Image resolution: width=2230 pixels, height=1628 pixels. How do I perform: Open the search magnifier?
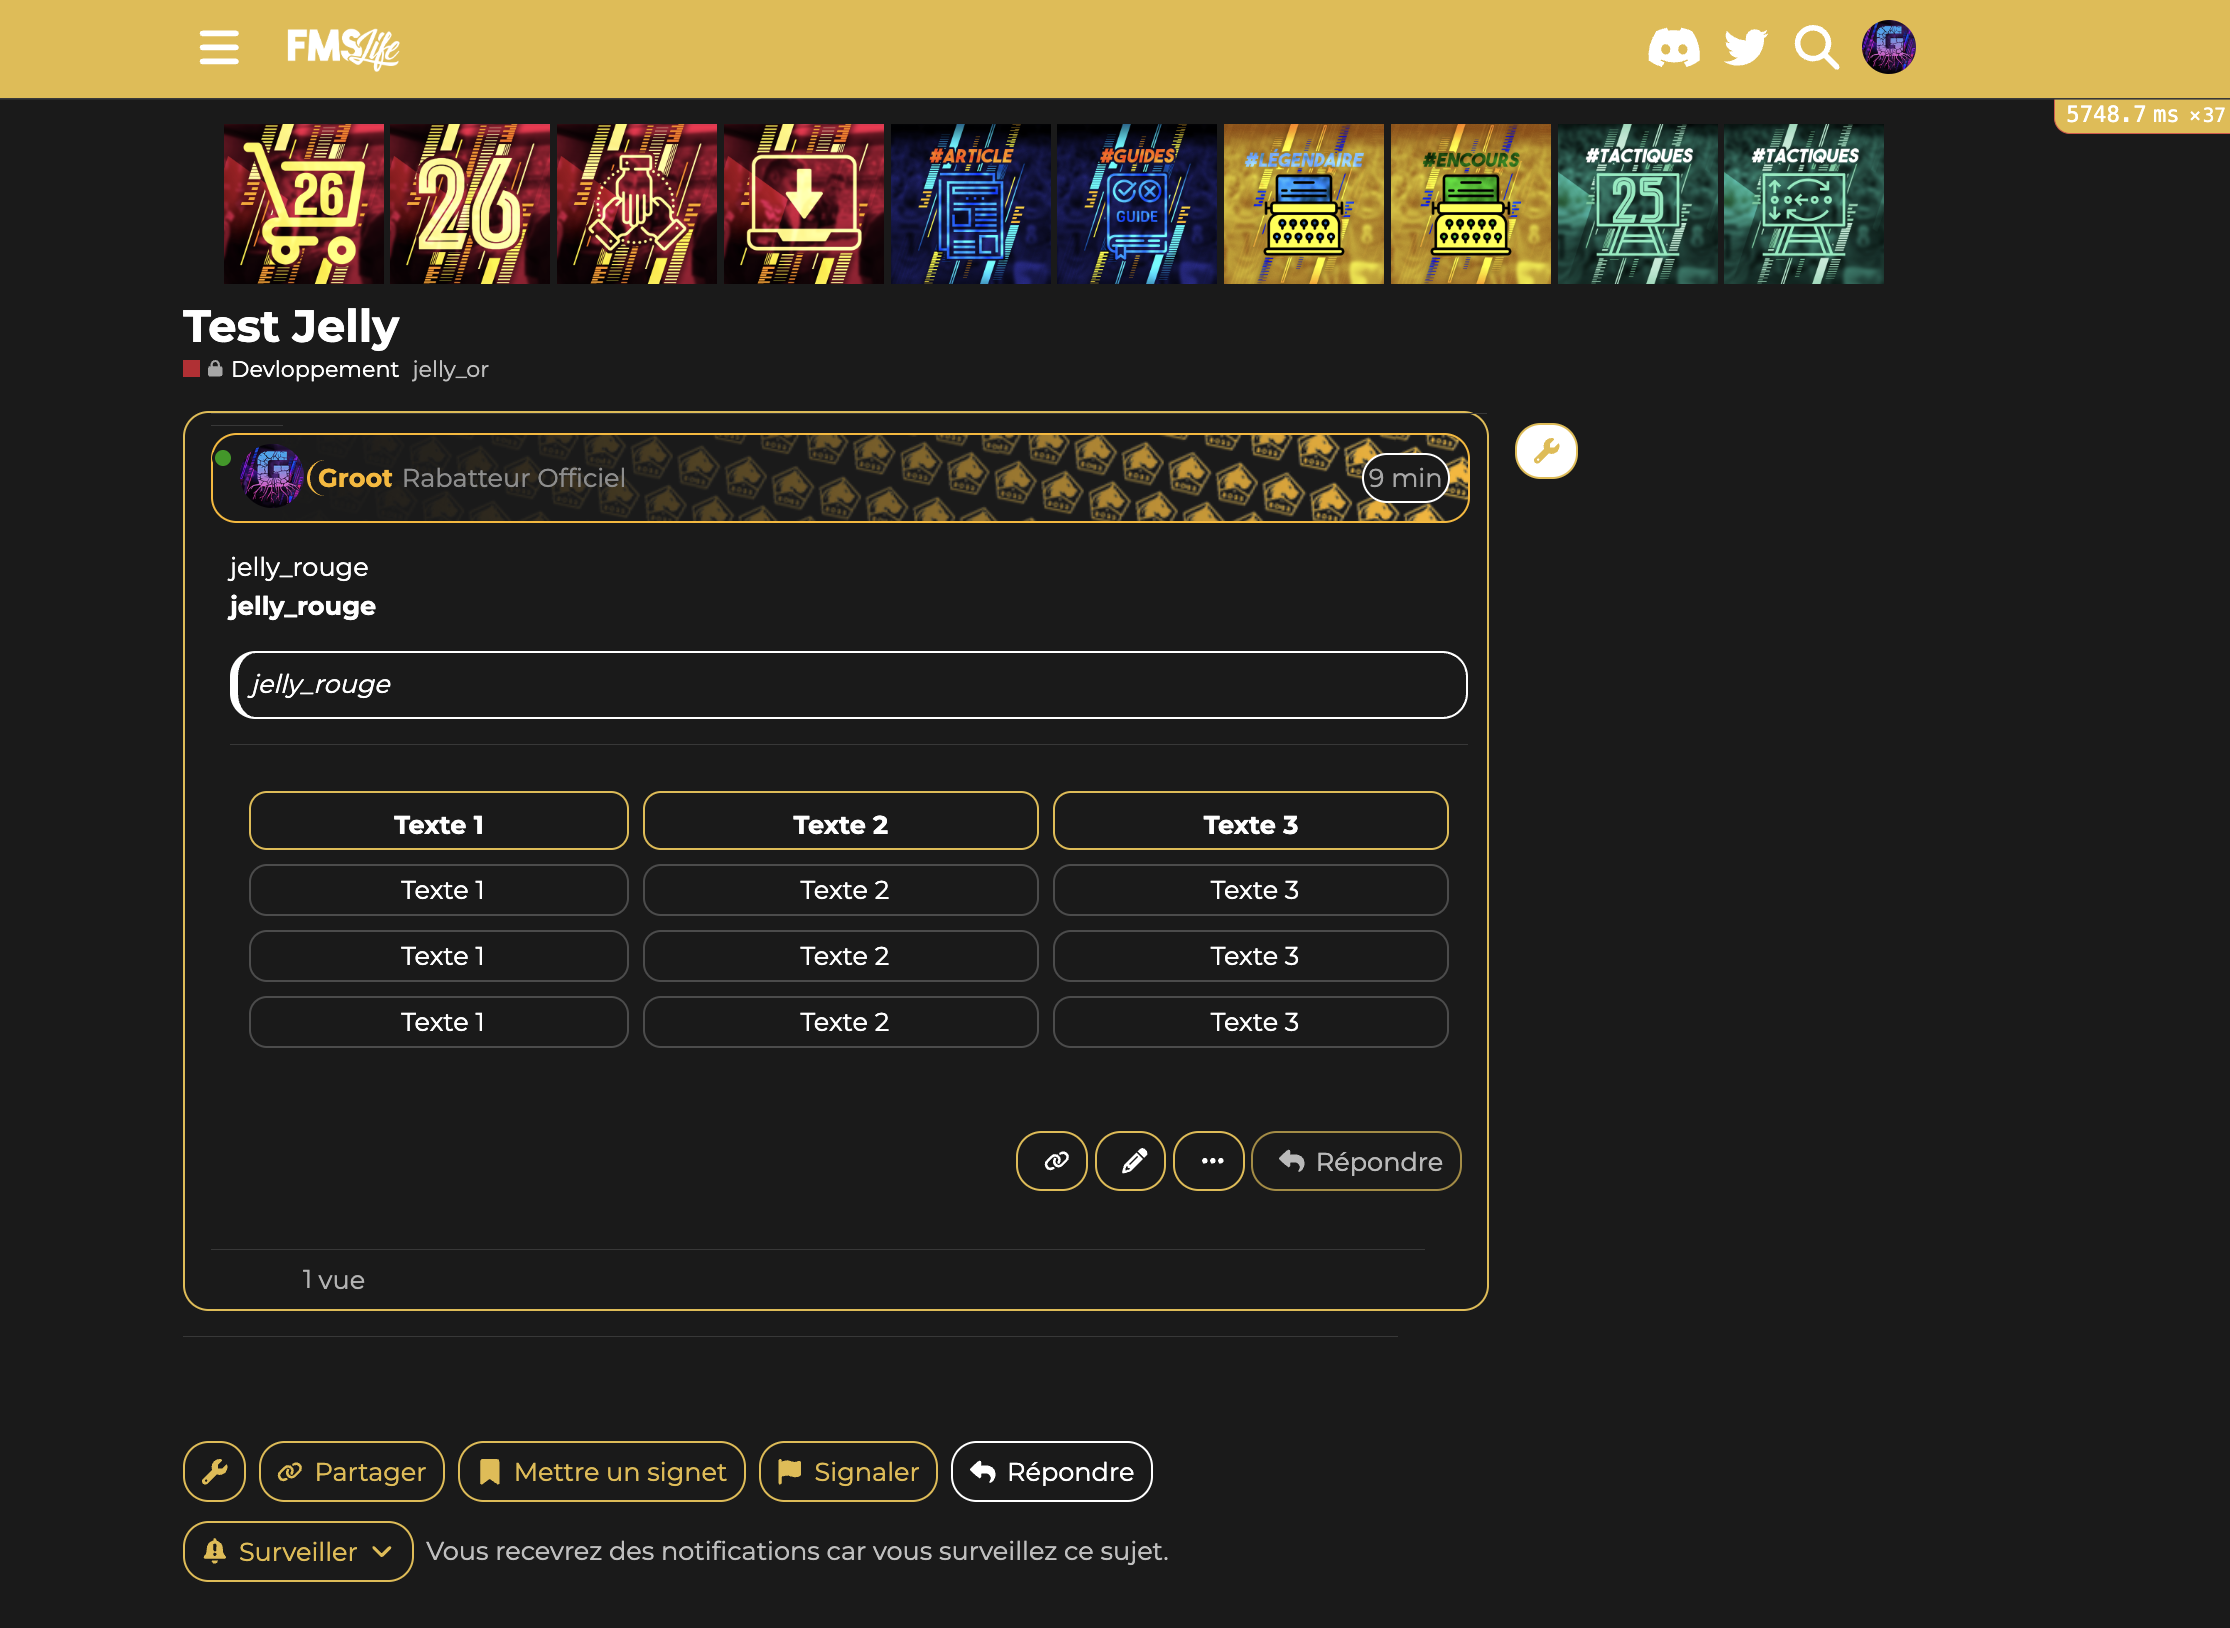point(1816,47)
